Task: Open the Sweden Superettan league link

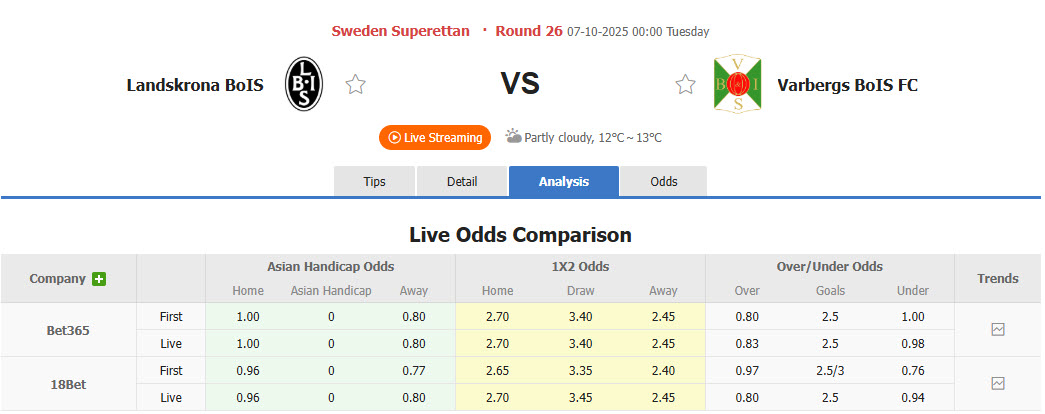Action: (x=400, y=31)
